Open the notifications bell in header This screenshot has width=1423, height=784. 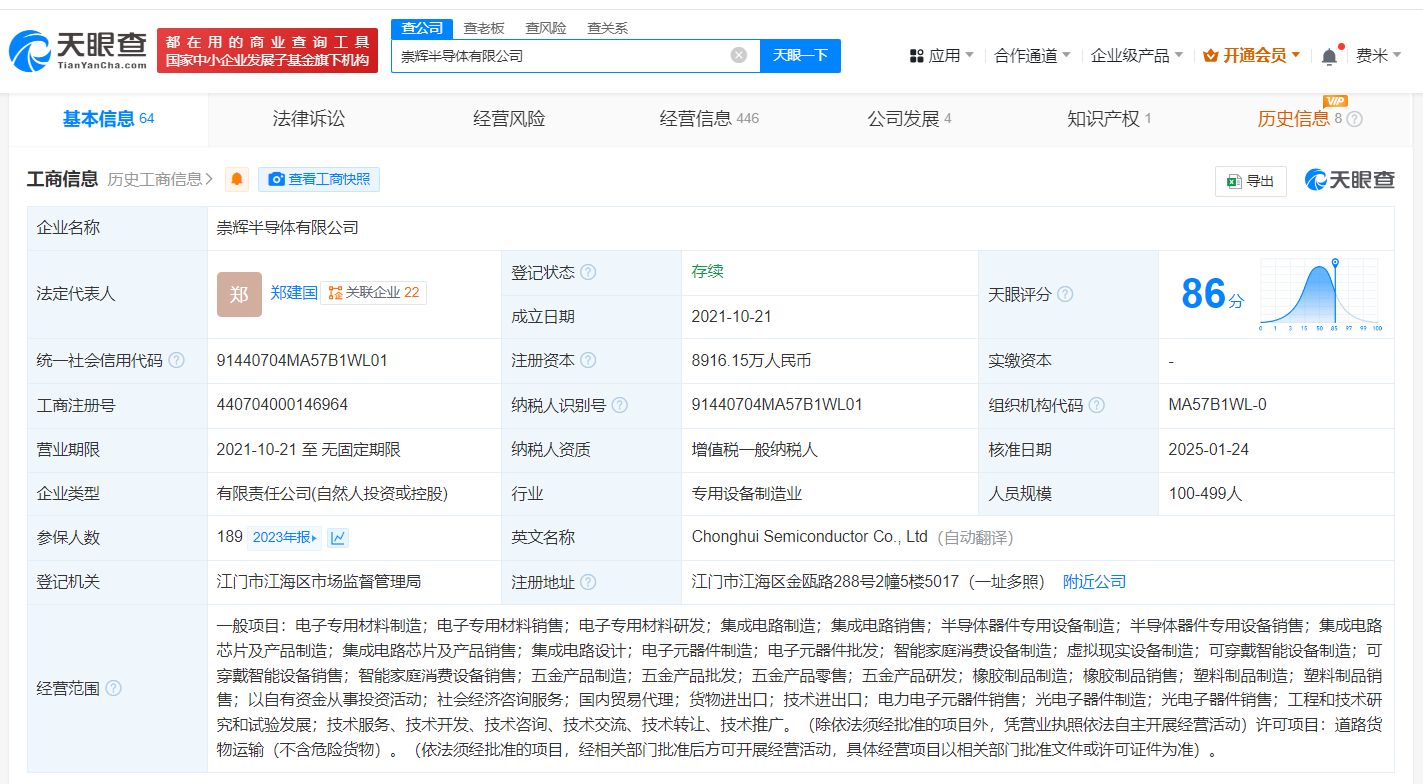[x=1329, y=56]
